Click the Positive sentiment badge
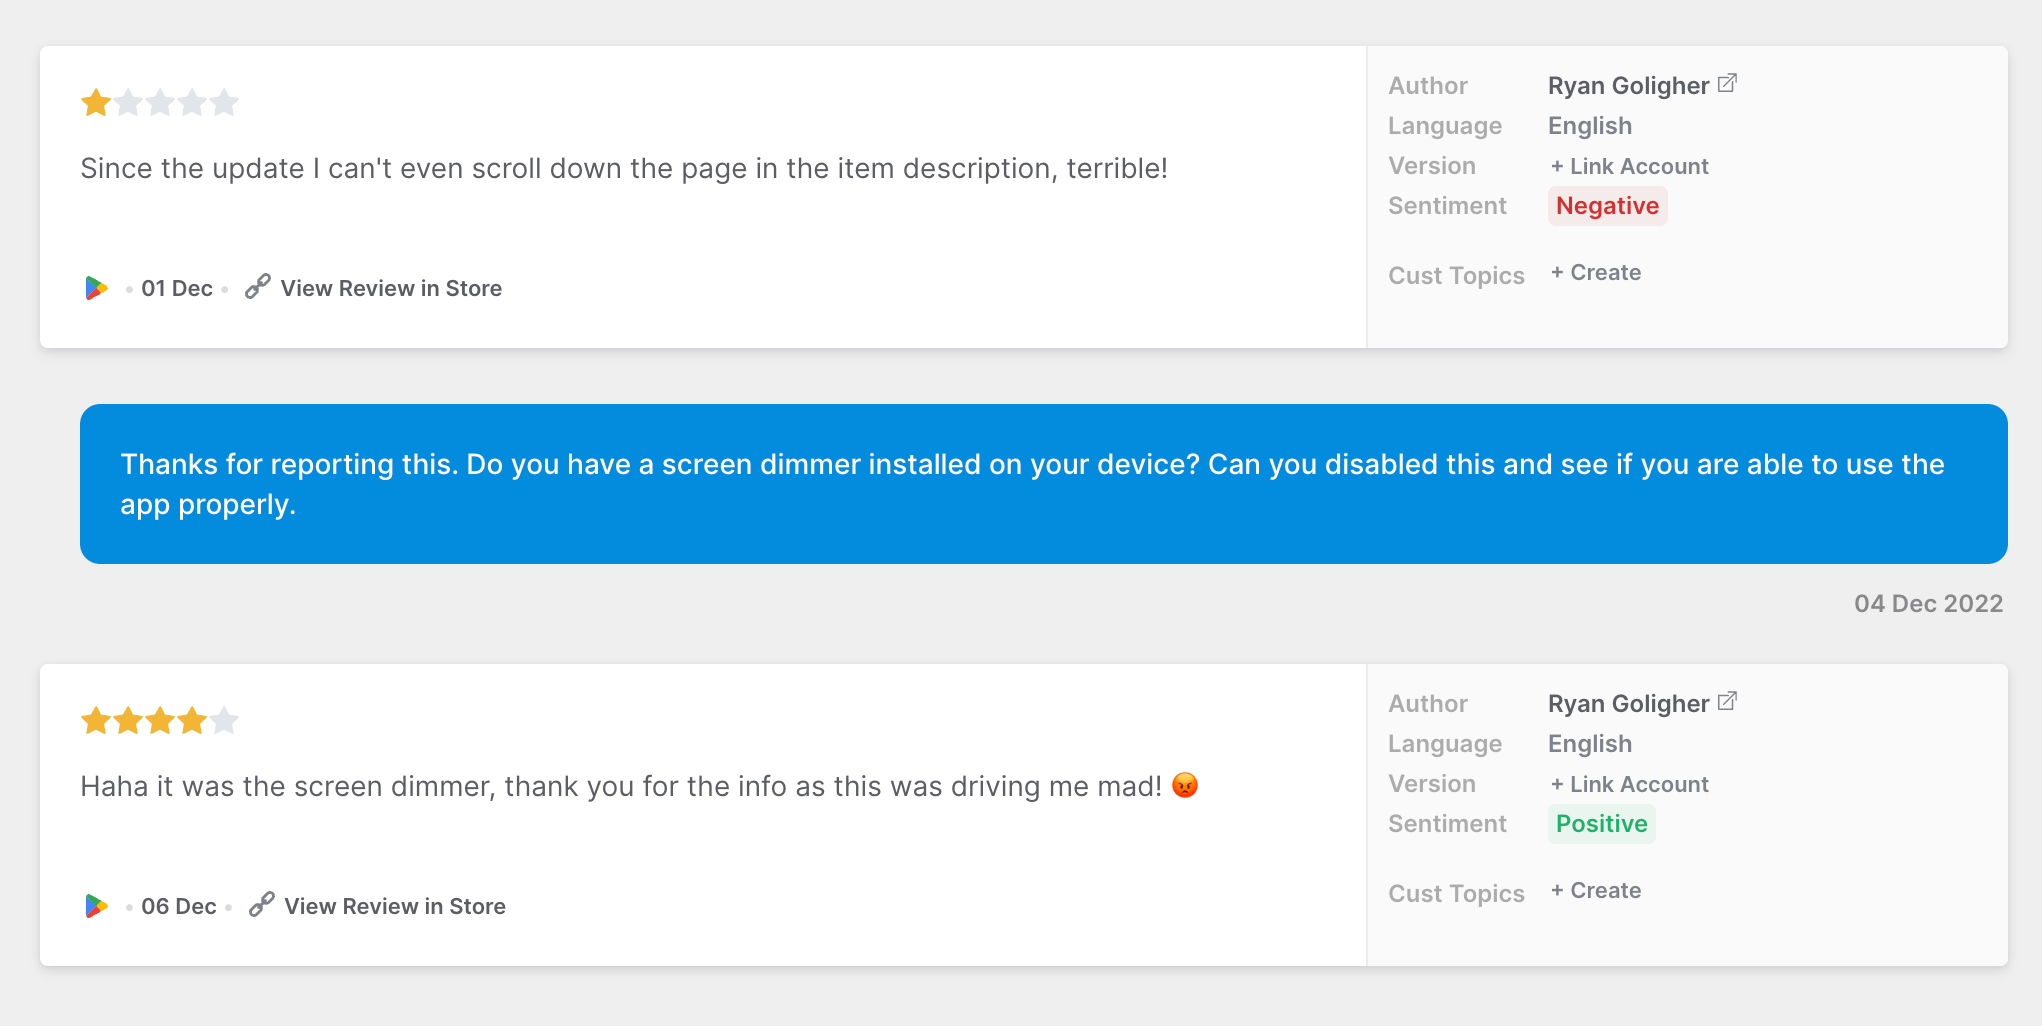 click(x=1602, y=824)
